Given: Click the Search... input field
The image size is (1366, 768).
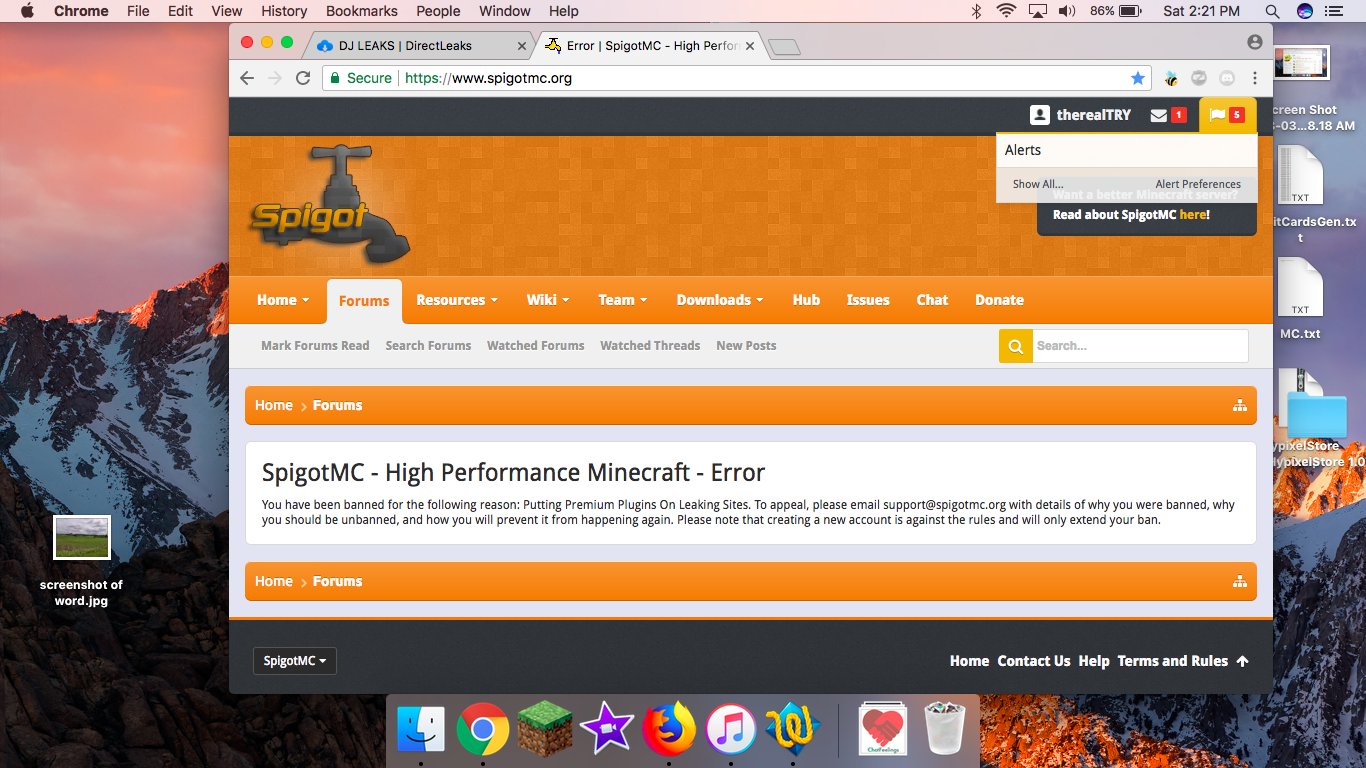Looking at the screenshot, I should [x=1140, y=346].
